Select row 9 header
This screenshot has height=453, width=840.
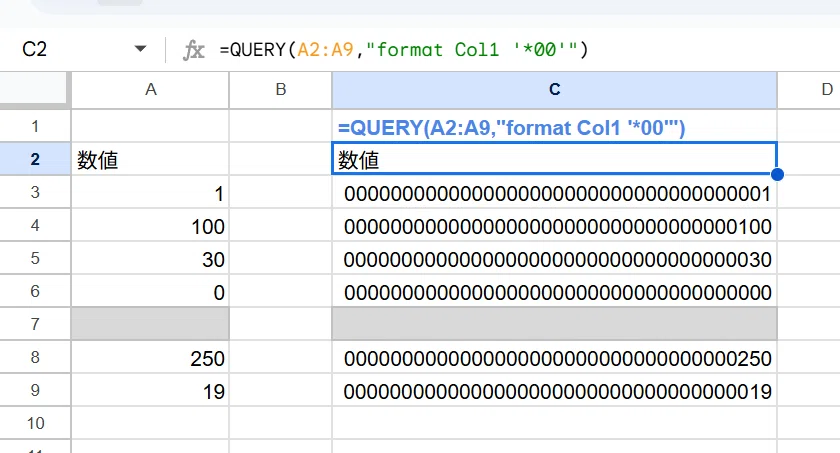[35, 390]
